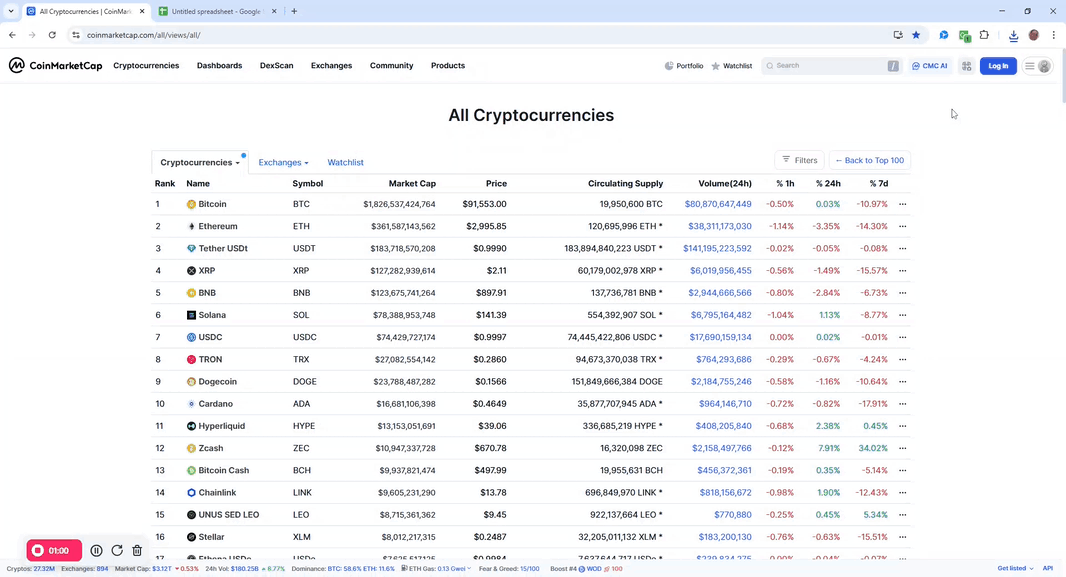Open the Dashboards navigation menu
This screenshot has width=1066, height=577.
(219, 65)
